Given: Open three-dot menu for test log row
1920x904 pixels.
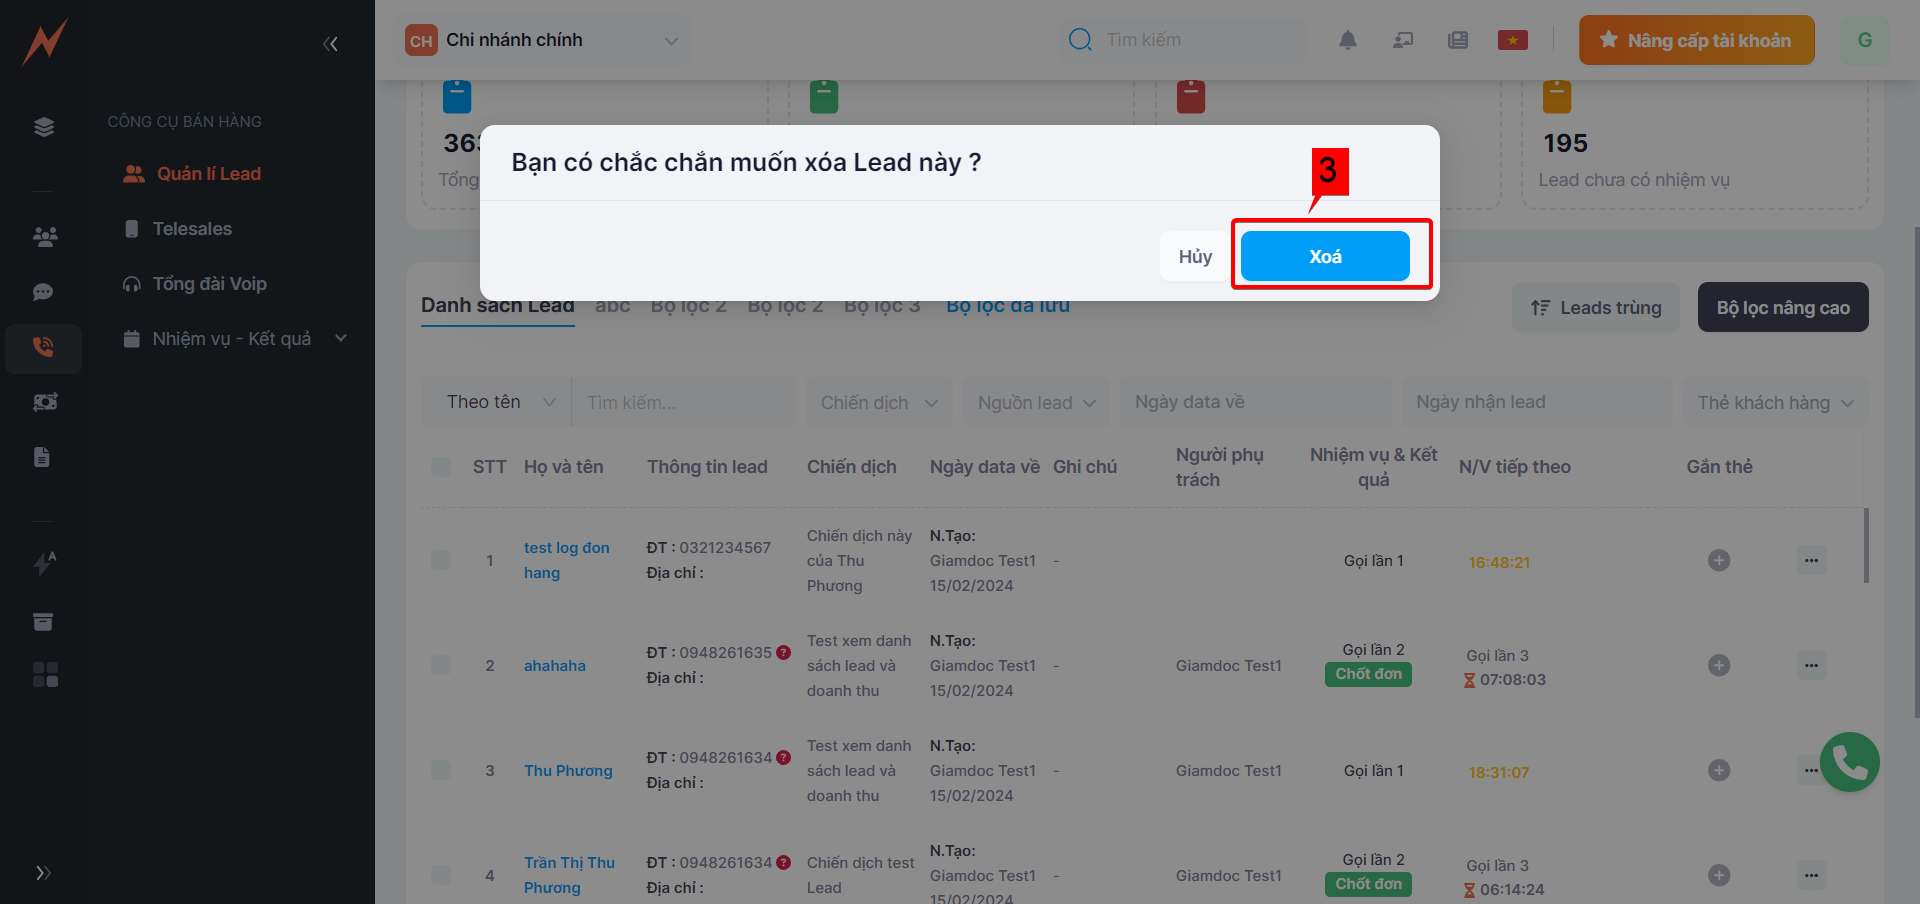Looking at the screenshot, I should 1811,561.
